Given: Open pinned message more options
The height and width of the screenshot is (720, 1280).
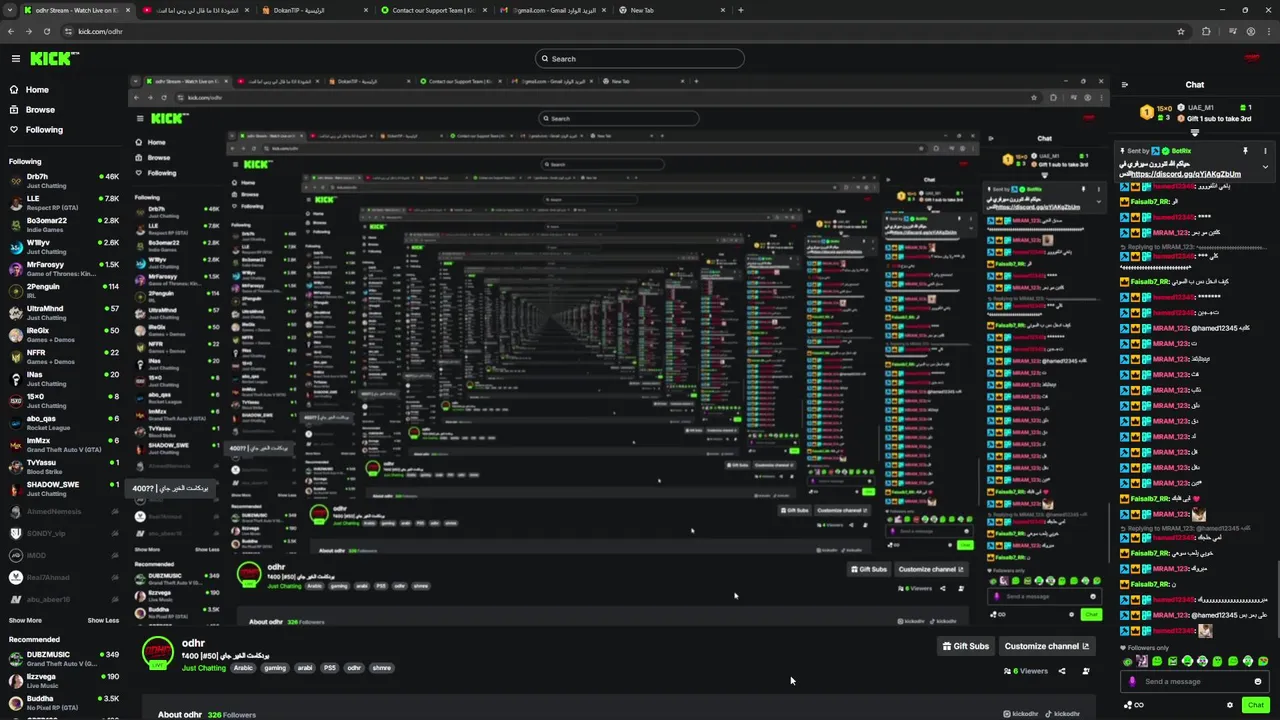Looking at the screenshot, I should coord(1265,151).
